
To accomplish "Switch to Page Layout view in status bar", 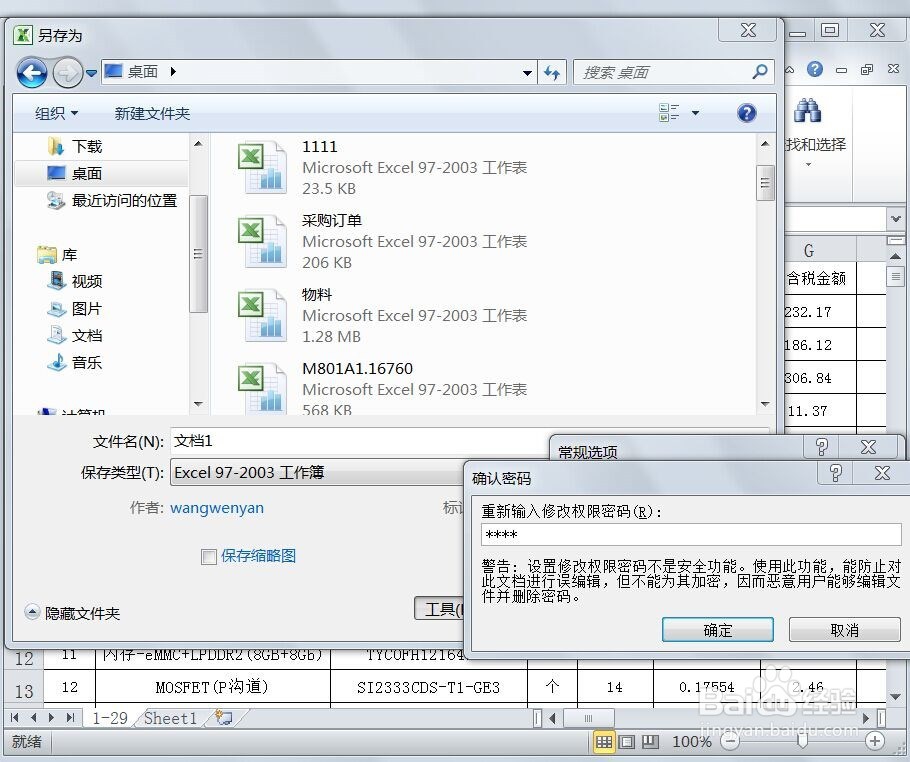I will (627, 742).
